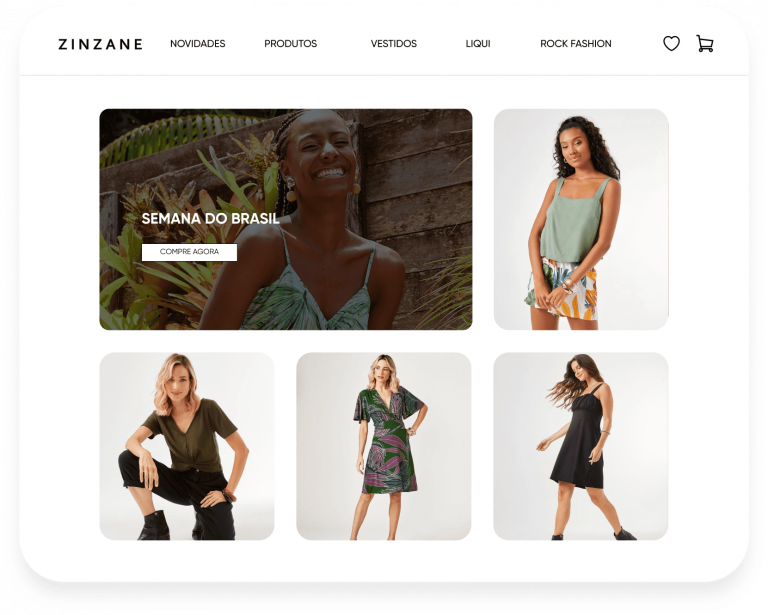Click the ZINZANE logo
Viewport: 768px width, 615px height.
[100, 44]
